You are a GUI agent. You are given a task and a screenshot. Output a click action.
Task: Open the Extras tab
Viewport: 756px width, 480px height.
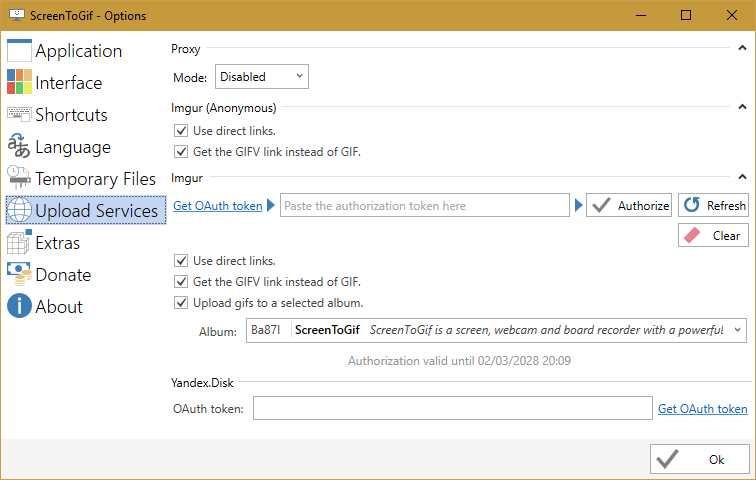(85, 242)
